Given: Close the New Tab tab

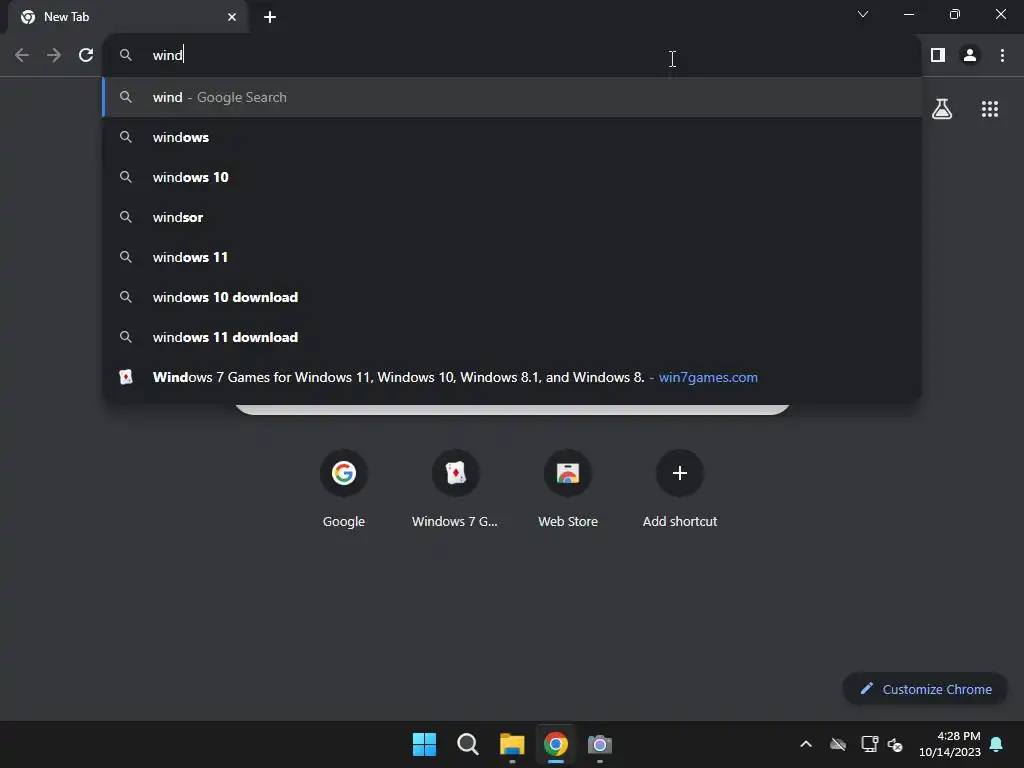Looking at the screenshot, I should (x=232, y=17).
